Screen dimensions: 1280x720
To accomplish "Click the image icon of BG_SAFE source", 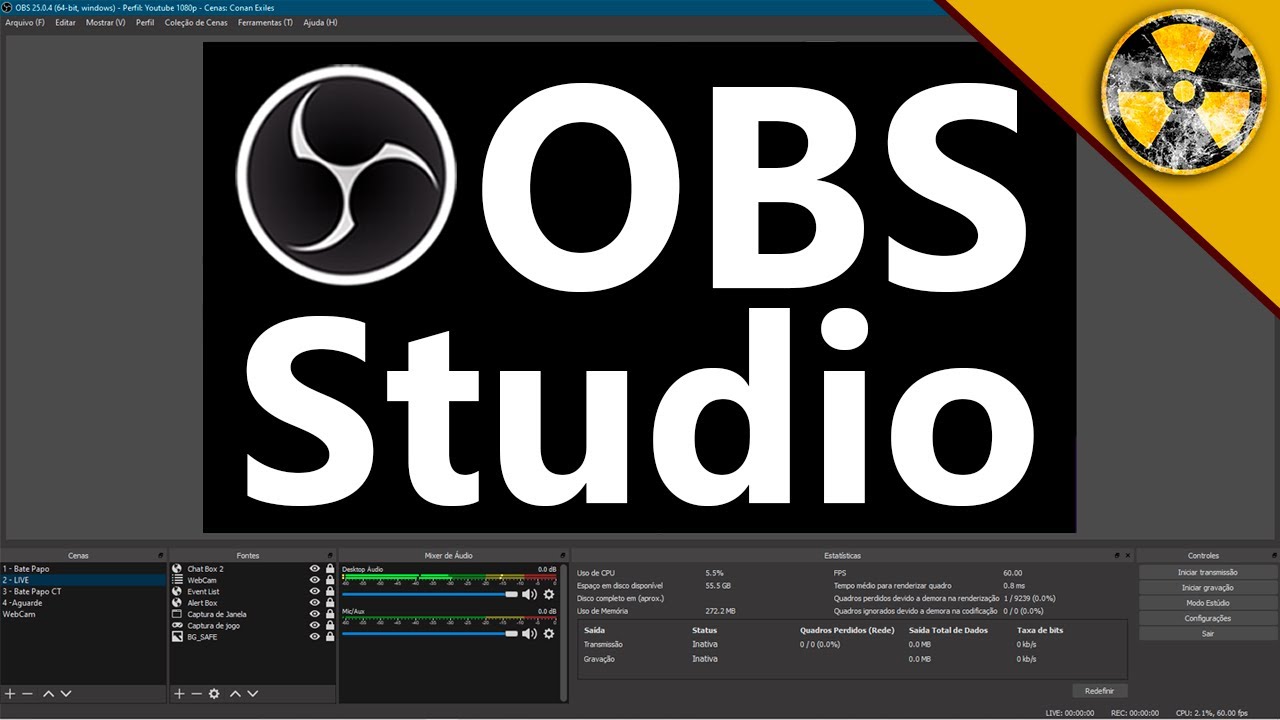I will (177, 637).
